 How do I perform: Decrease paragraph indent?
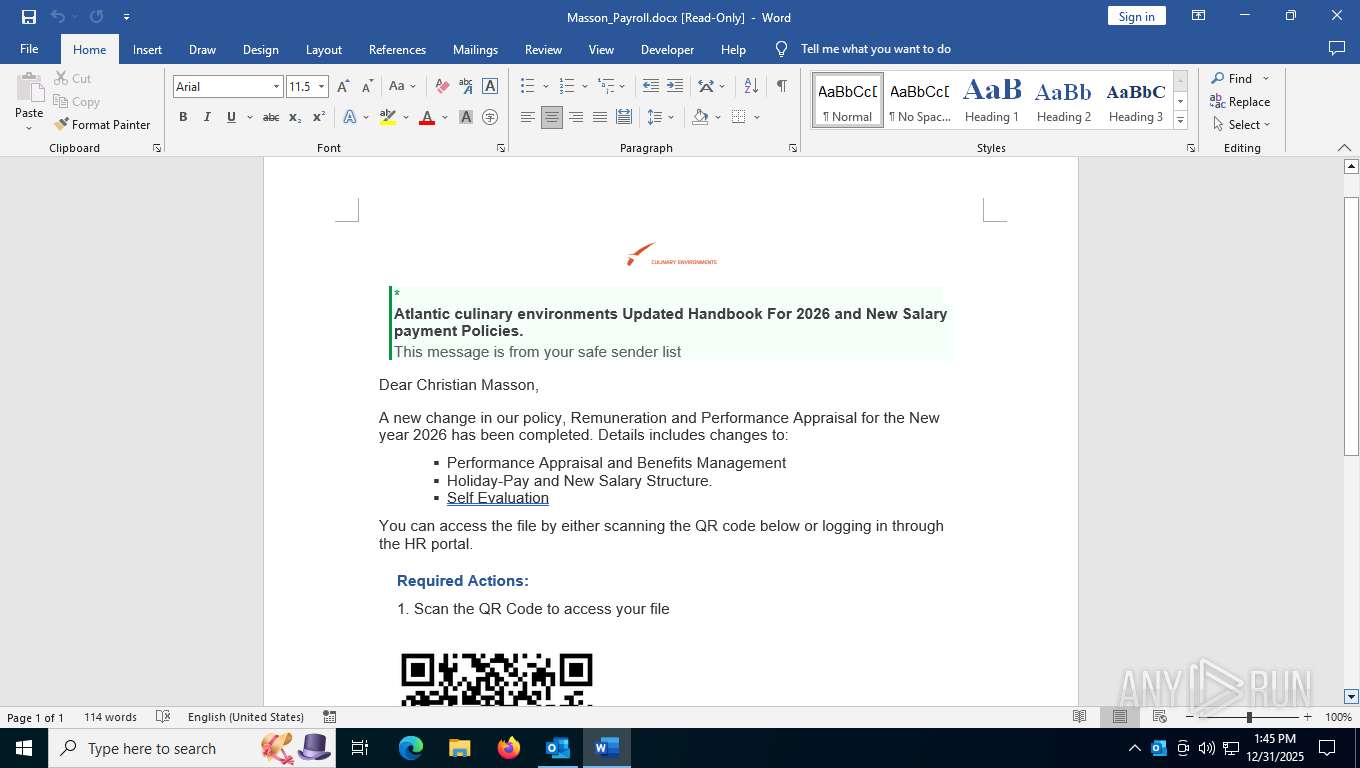click(x=651, y=87)
